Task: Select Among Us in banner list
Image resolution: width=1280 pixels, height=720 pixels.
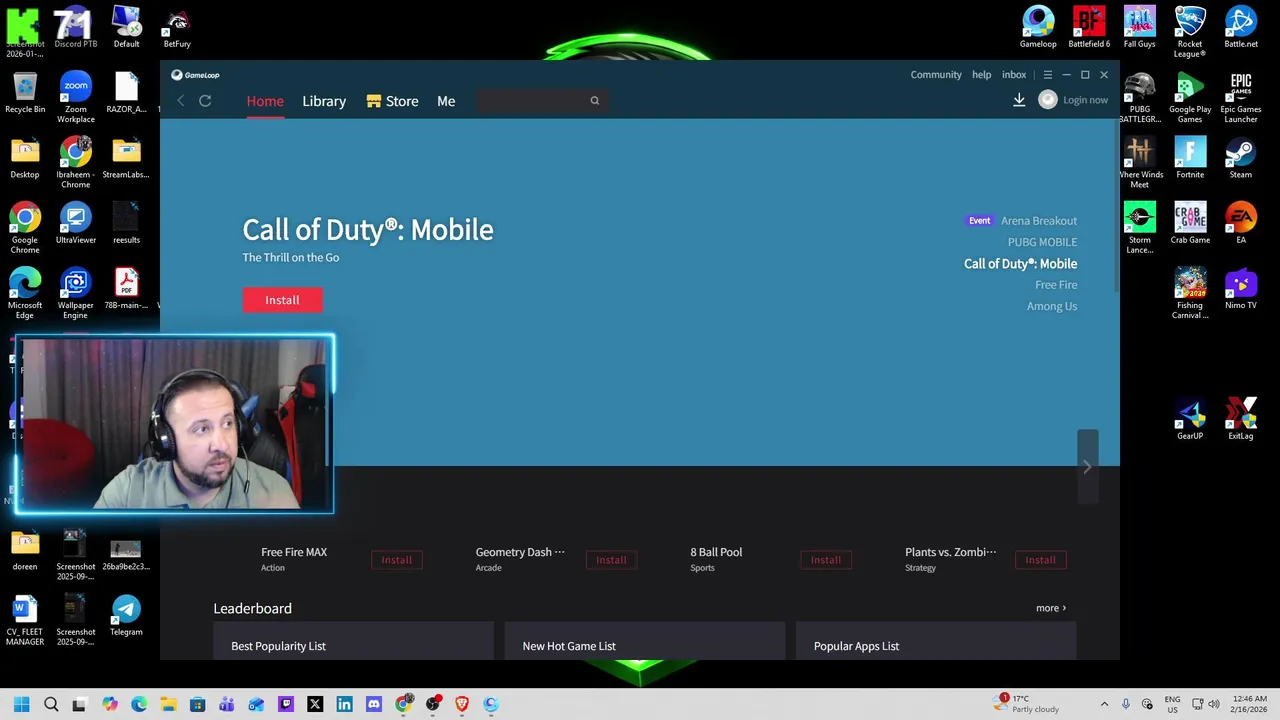Action: (x=1052, y=306)
